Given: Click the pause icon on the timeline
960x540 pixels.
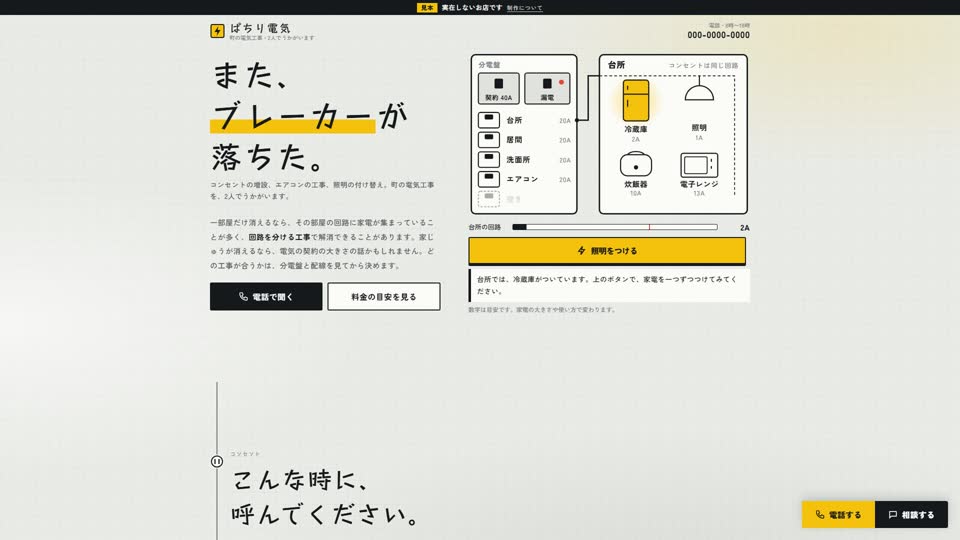Looking at the screenshot, I should (x=217, y=461).
